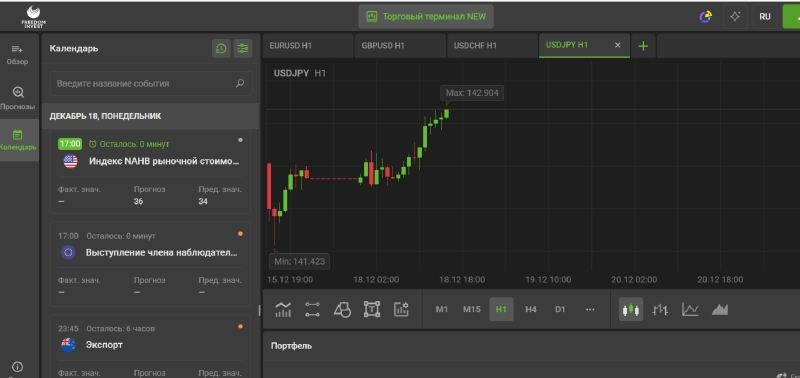
Task: Click the EU flag icon on speech event
Action: coord(68,253)
